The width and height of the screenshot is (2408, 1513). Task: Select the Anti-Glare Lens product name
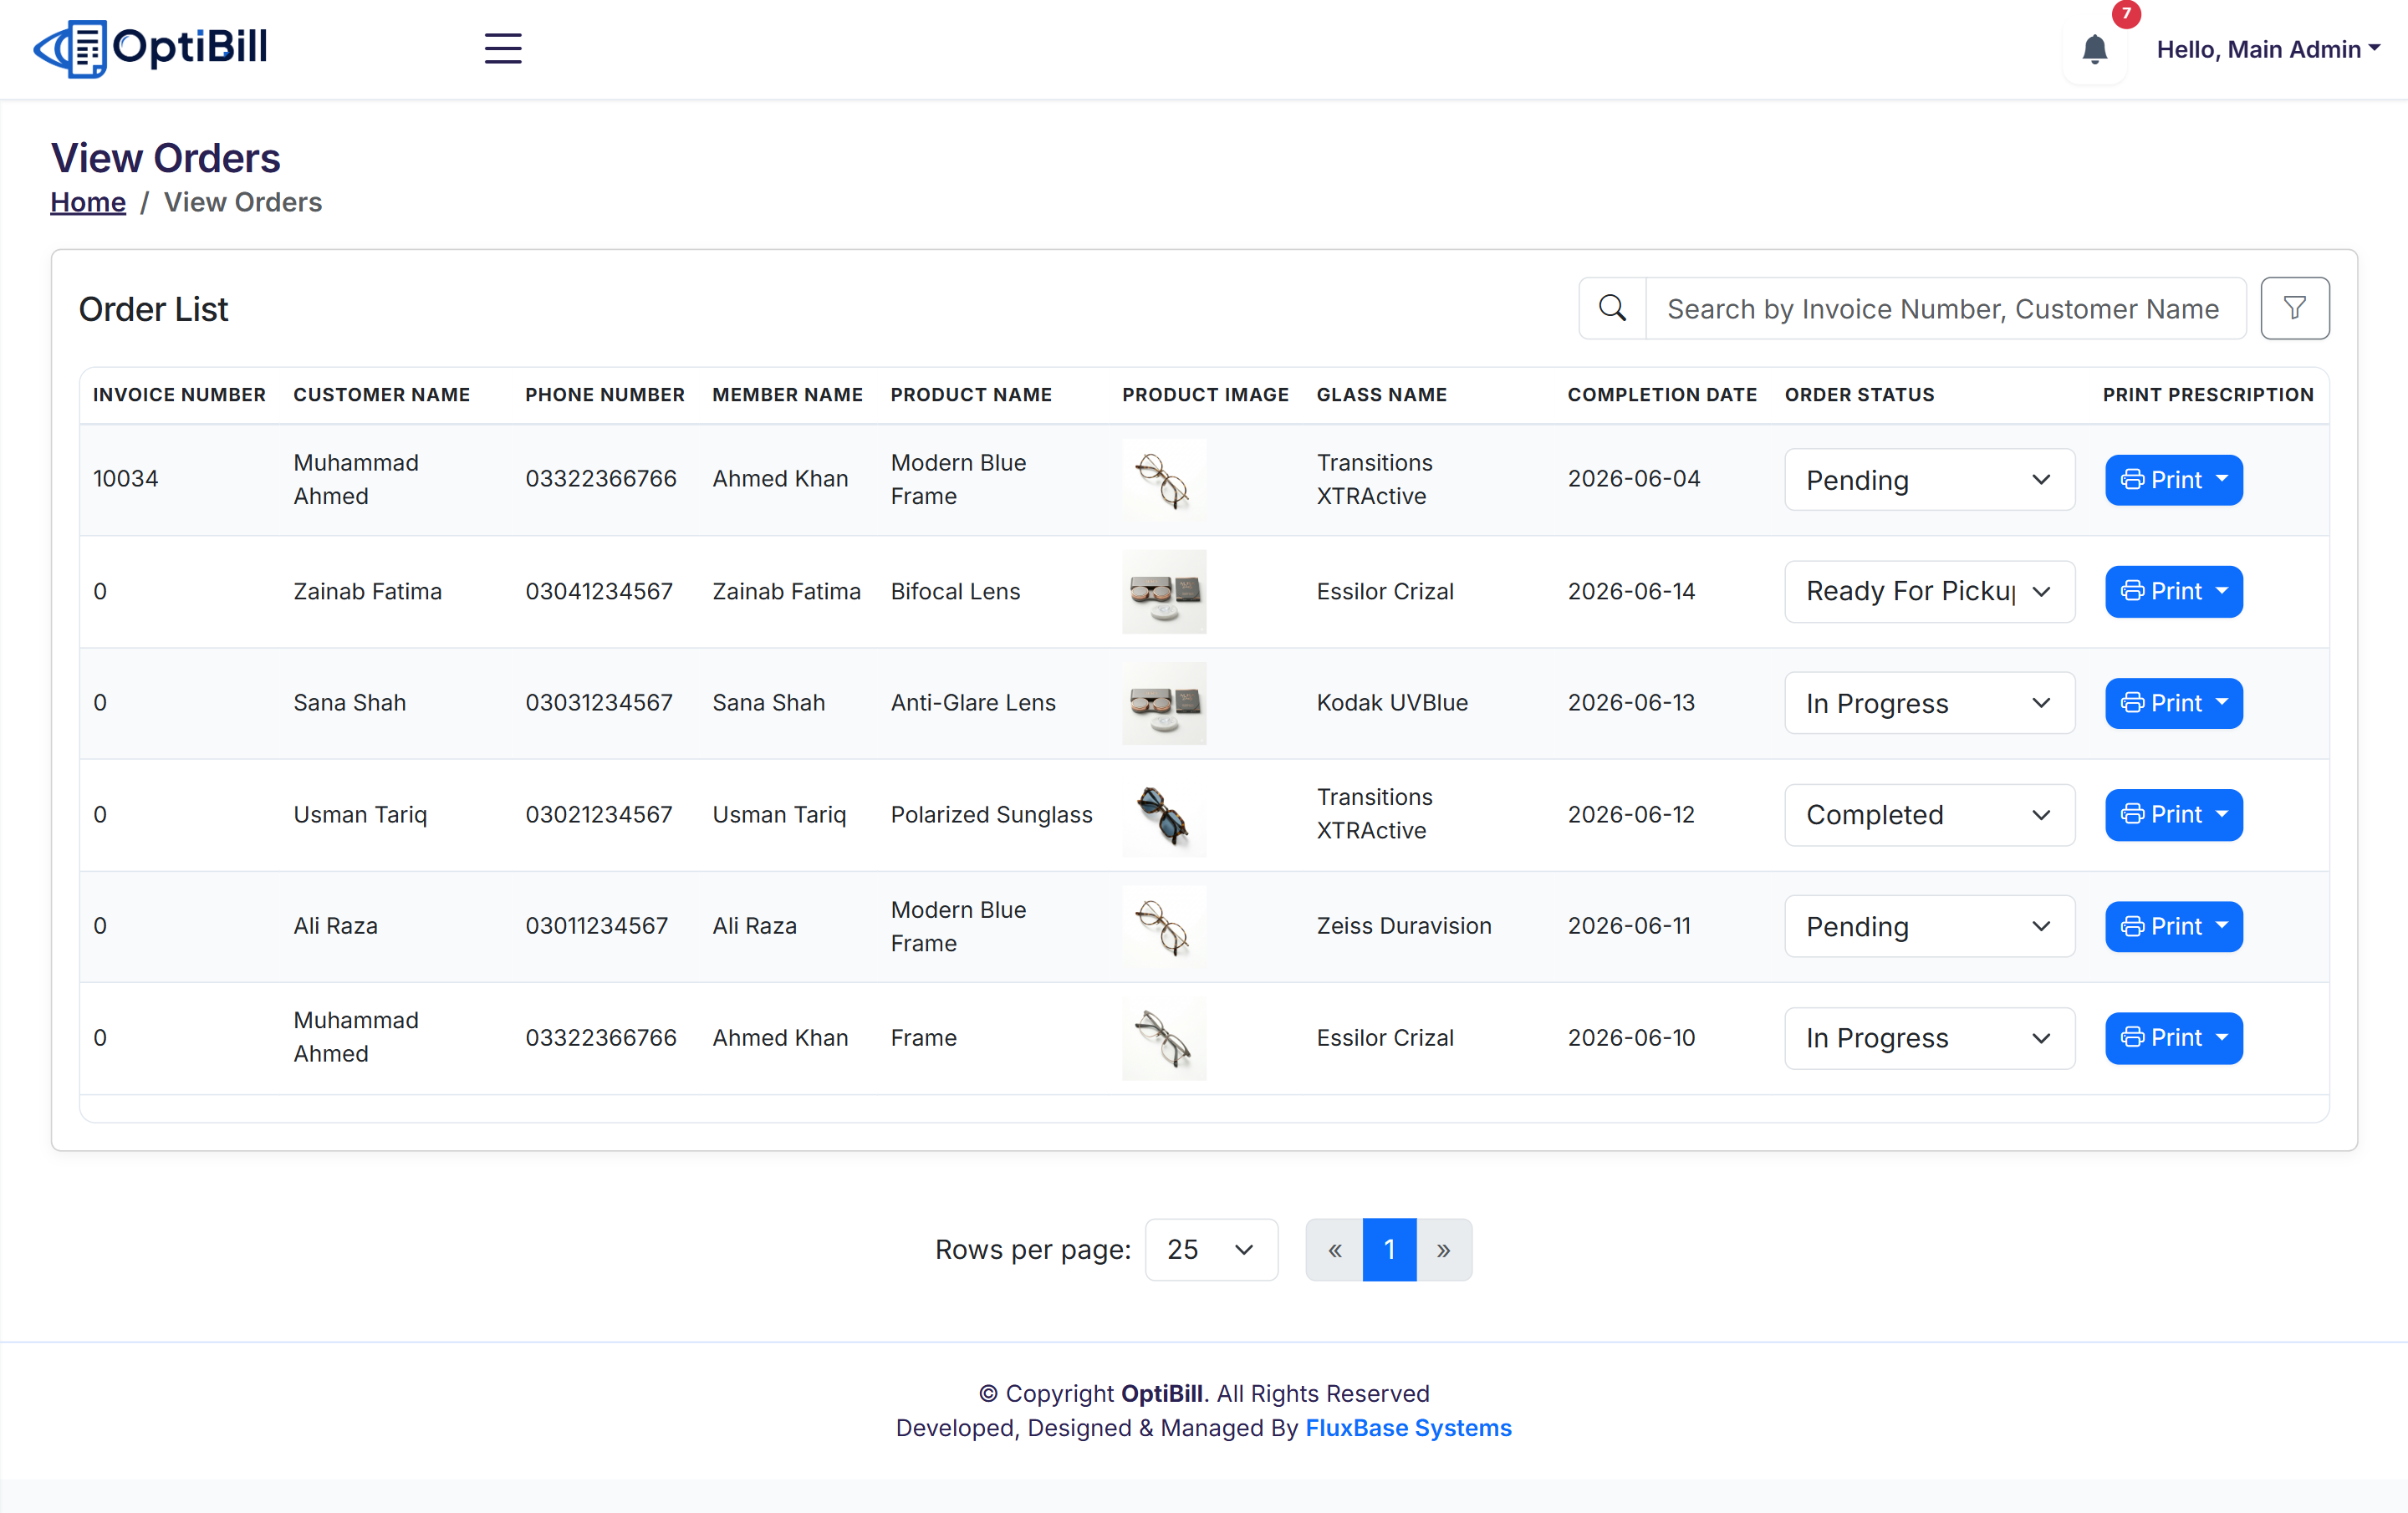pyautogui.click(x=973, y=703)
